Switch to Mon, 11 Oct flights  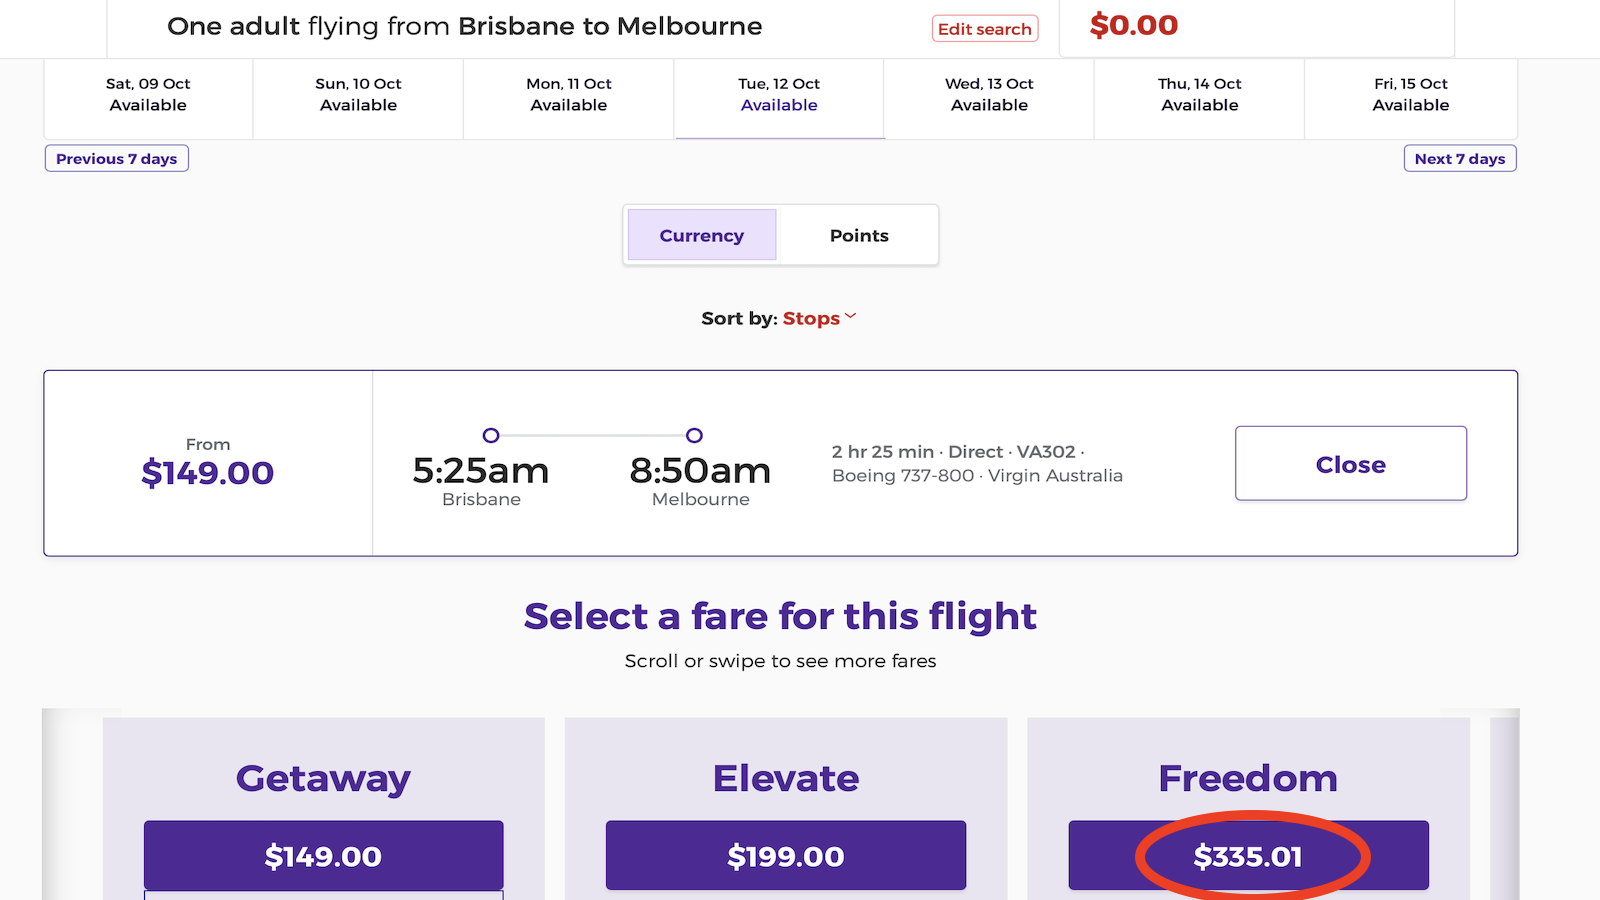click(x=568, y=95)
